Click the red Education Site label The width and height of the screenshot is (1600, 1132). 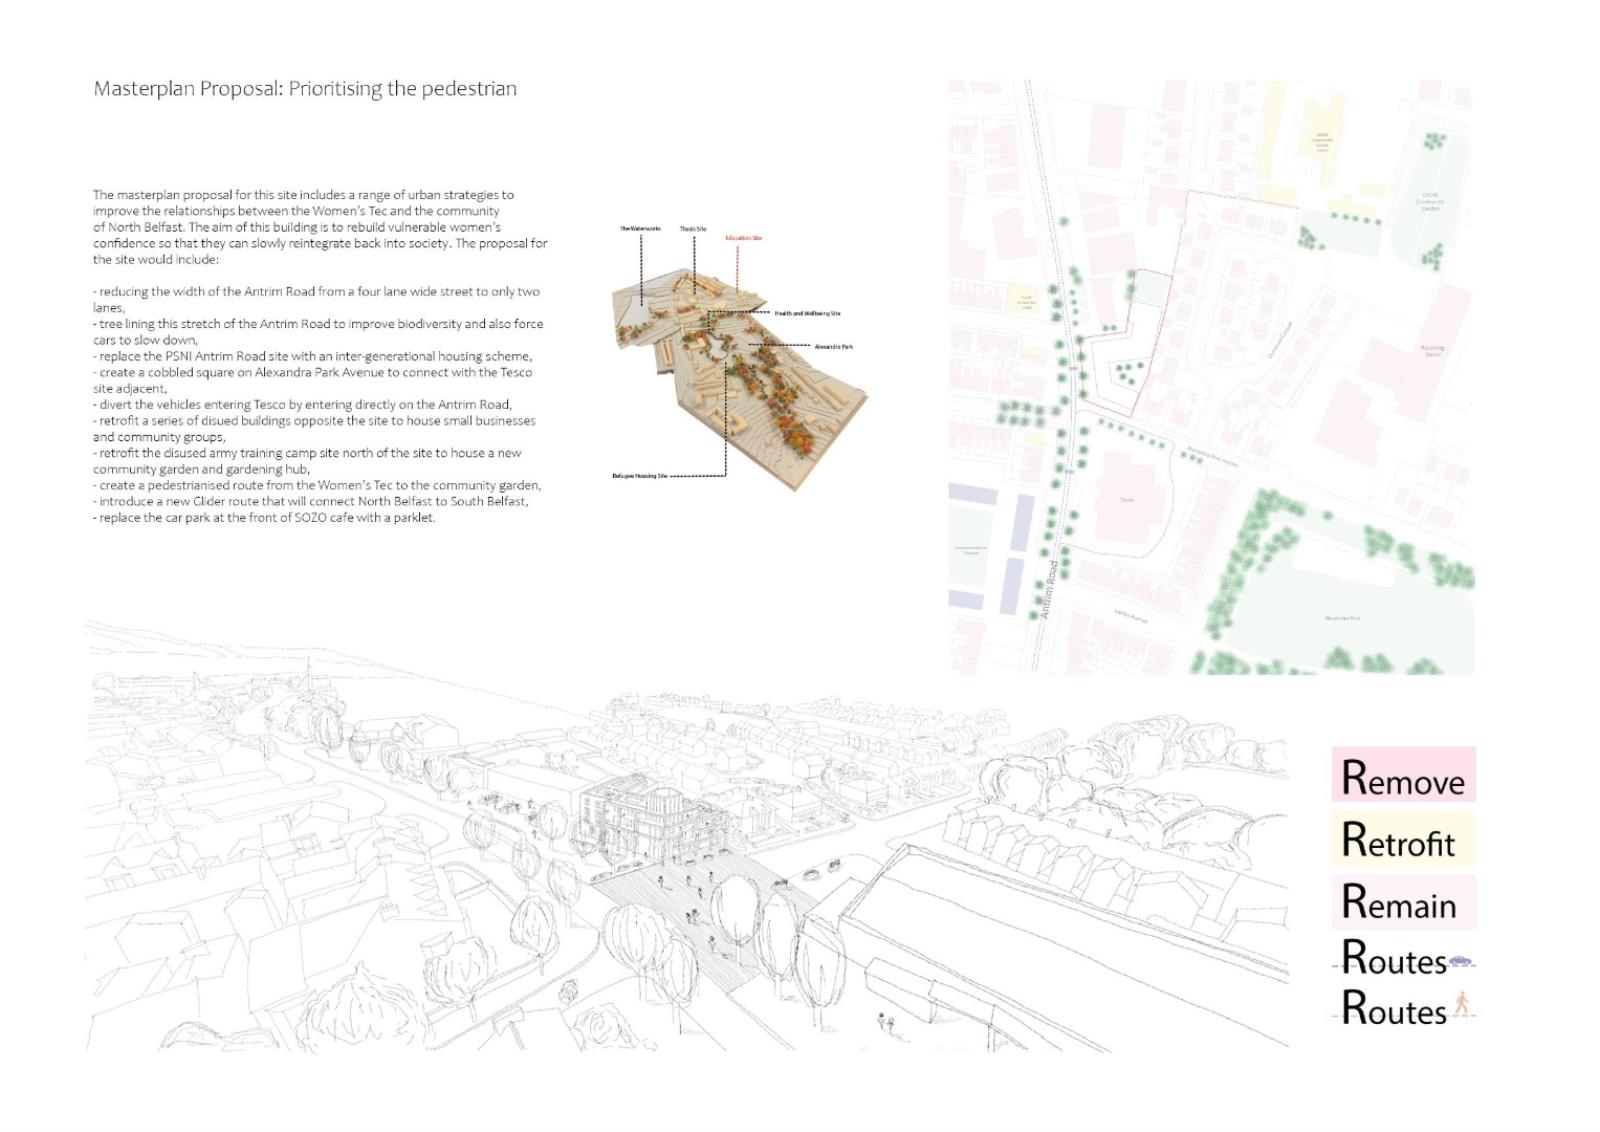(x=743, y=238)
